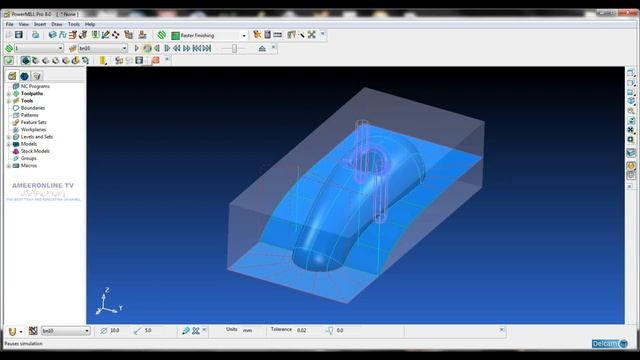Click the Eject simulation button
The height and width of the screenshot is (360, 640).
click(262, 49)
